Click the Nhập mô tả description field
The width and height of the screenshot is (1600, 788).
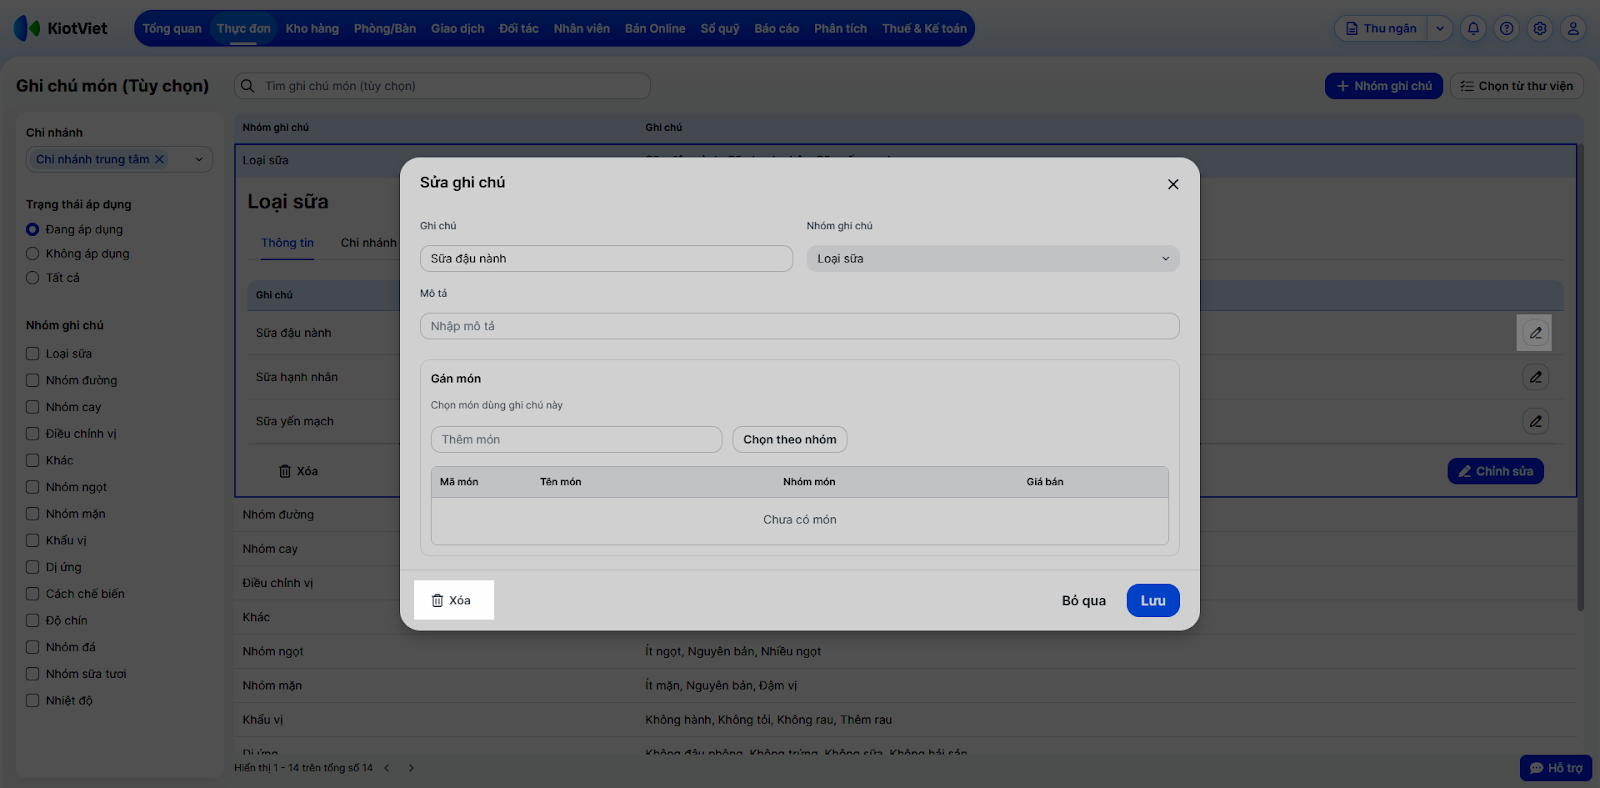coord(799,327)
